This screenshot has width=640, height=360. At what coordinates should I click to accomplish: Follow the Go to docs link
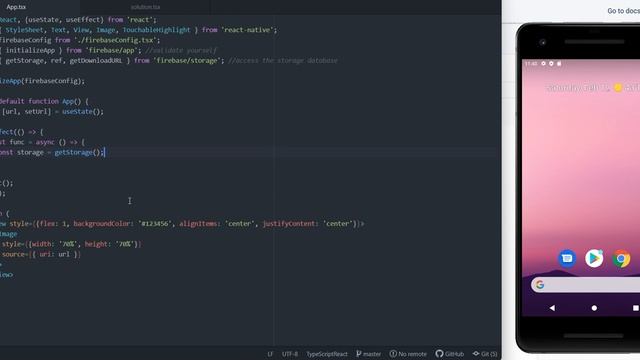[623, 11]
